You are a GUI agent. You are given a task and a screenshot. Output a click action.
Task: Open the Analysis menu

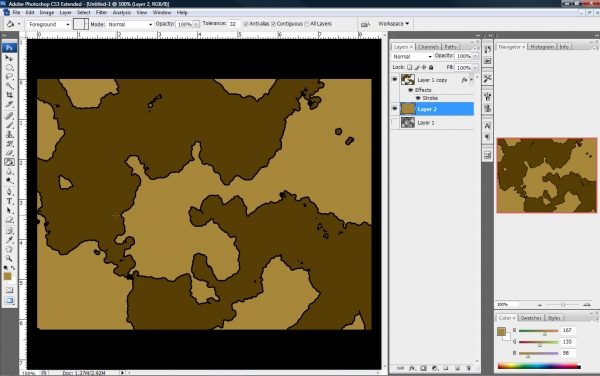click(122, 13)
